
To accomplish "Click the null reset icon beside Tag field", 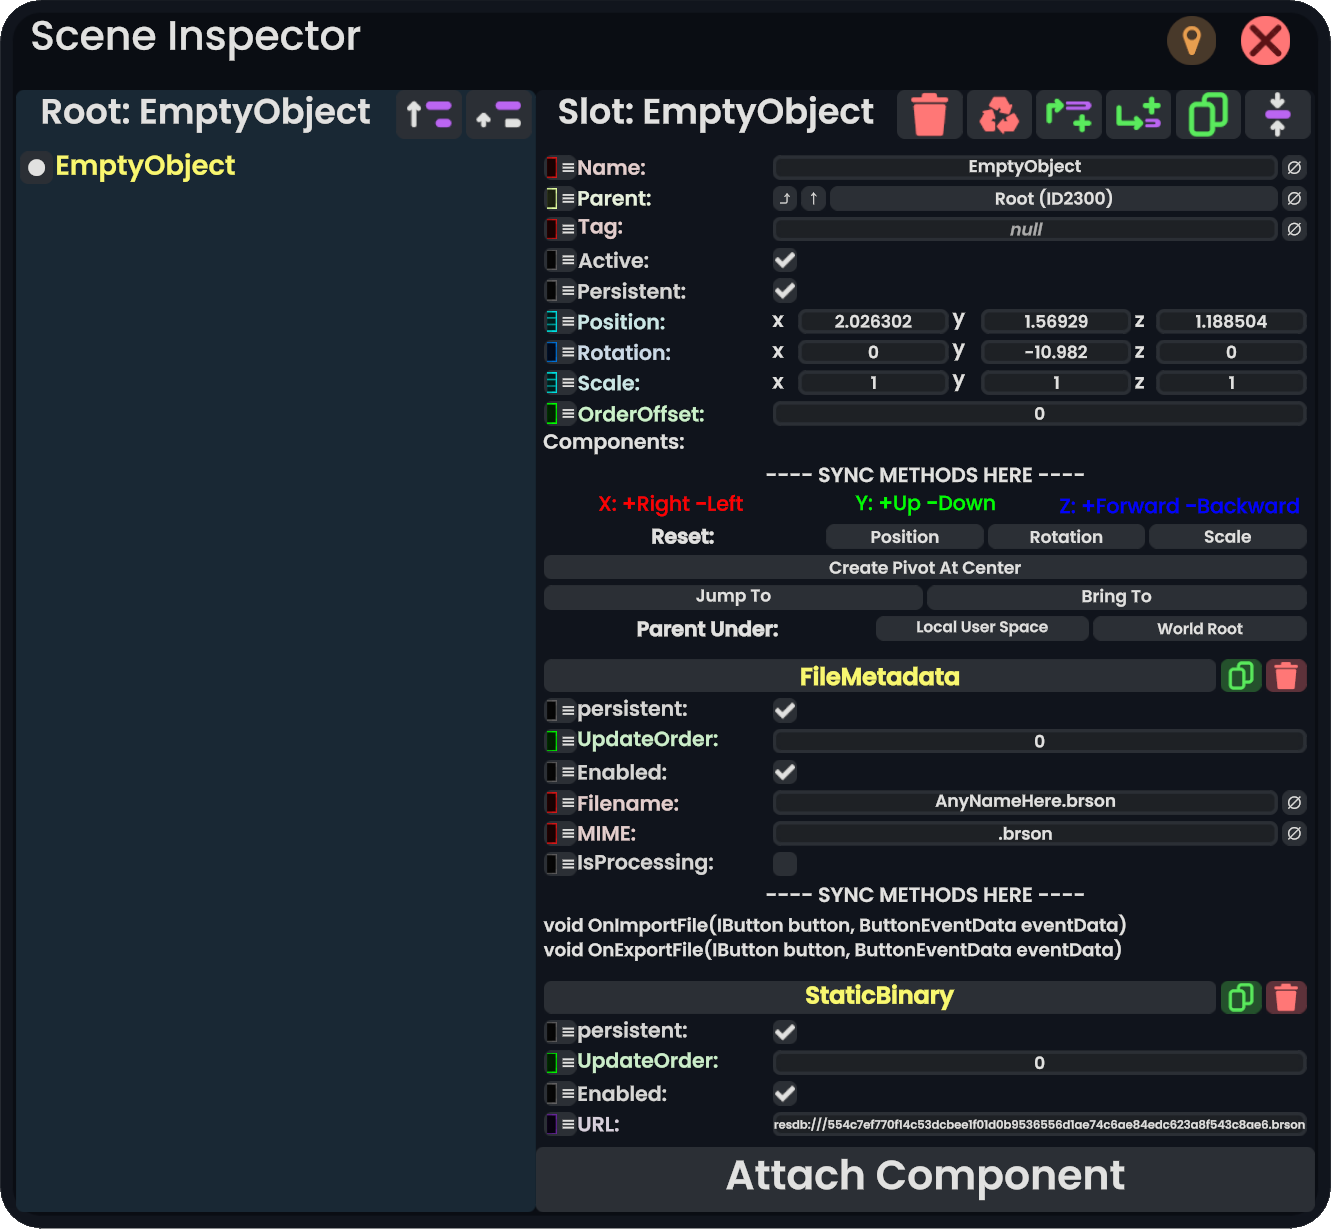I will tap(1294, 229).
